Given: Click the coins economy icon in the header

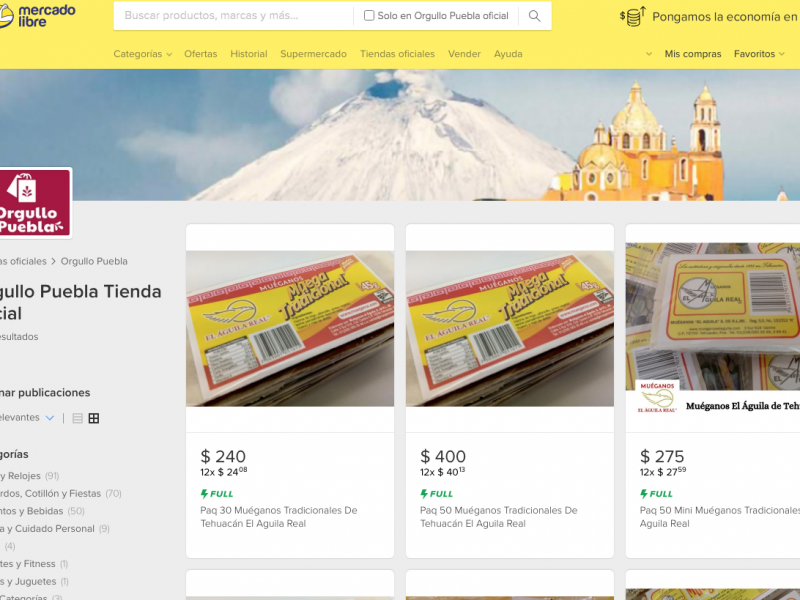Looking at the screenshot, I should click(x=633, y=16).
